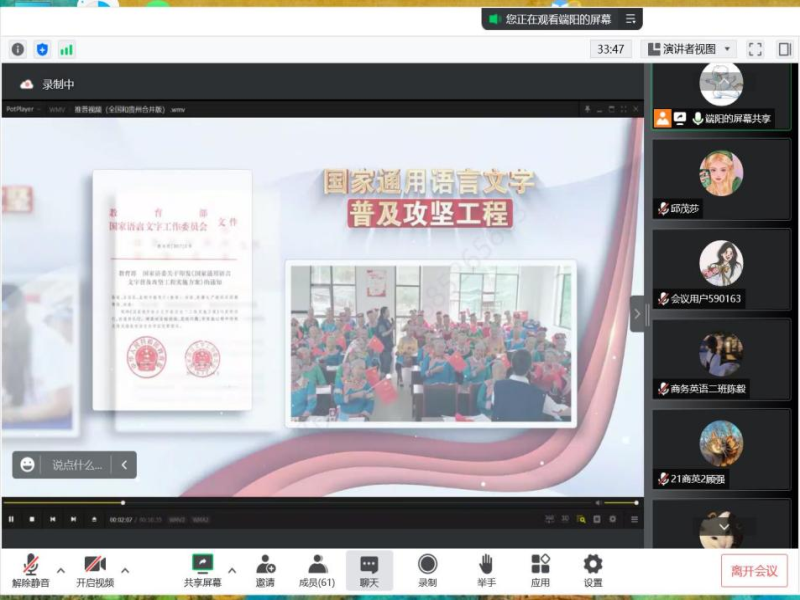Screen dimensions: 800x600
Task: Open the PotPlayer screen capture icon
Action: click(597, 519)
